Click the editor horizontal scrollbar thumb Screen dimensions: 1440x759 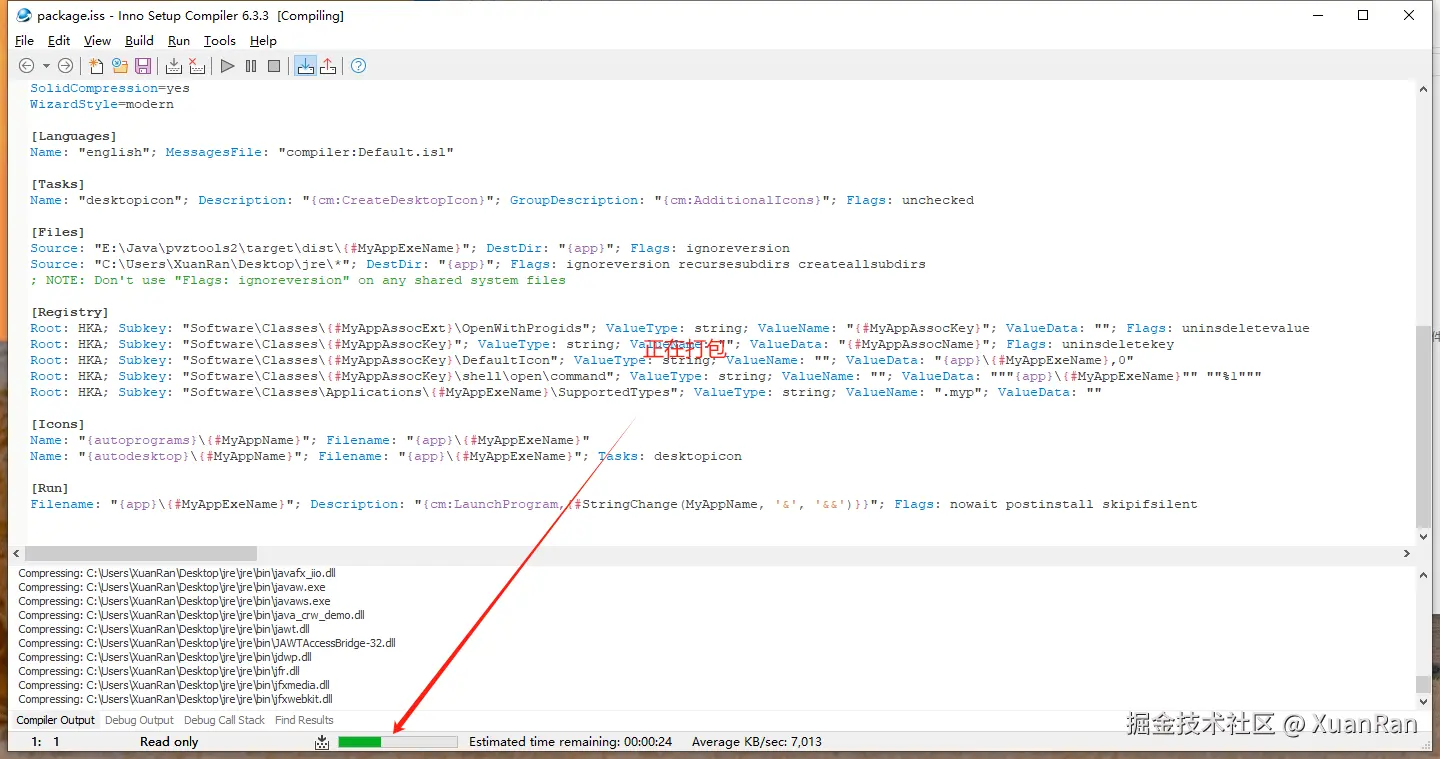[141, 553]
